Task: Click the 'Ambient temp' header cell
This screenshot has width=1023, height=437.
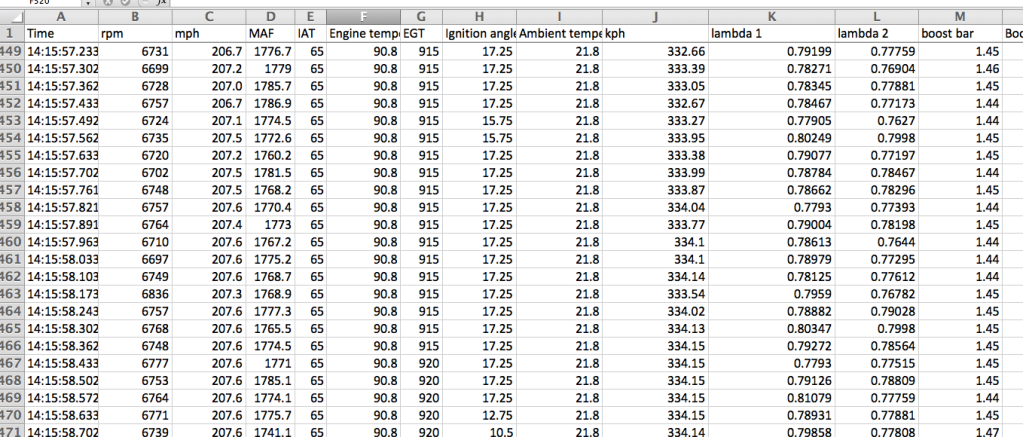Action: tap(559, 33)
